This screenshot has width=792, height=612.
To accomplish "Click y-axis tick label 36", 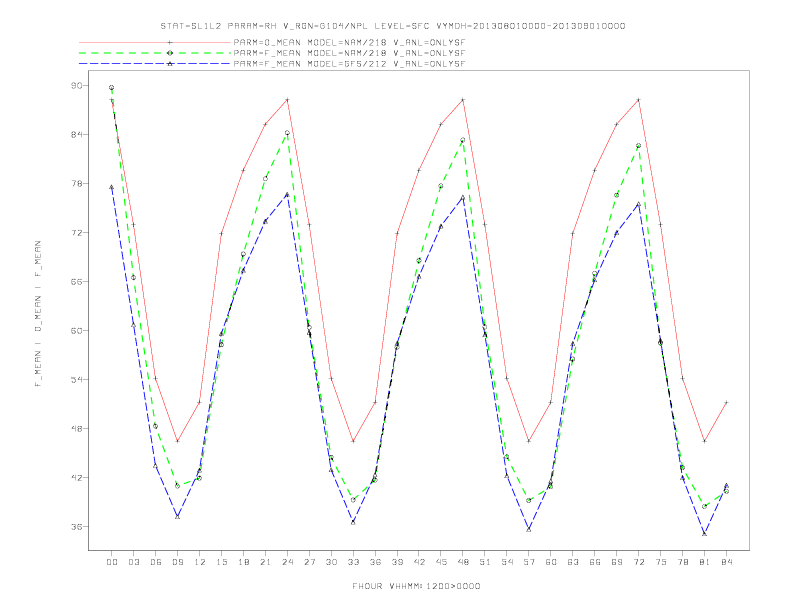I will click(x=76, y=527).
